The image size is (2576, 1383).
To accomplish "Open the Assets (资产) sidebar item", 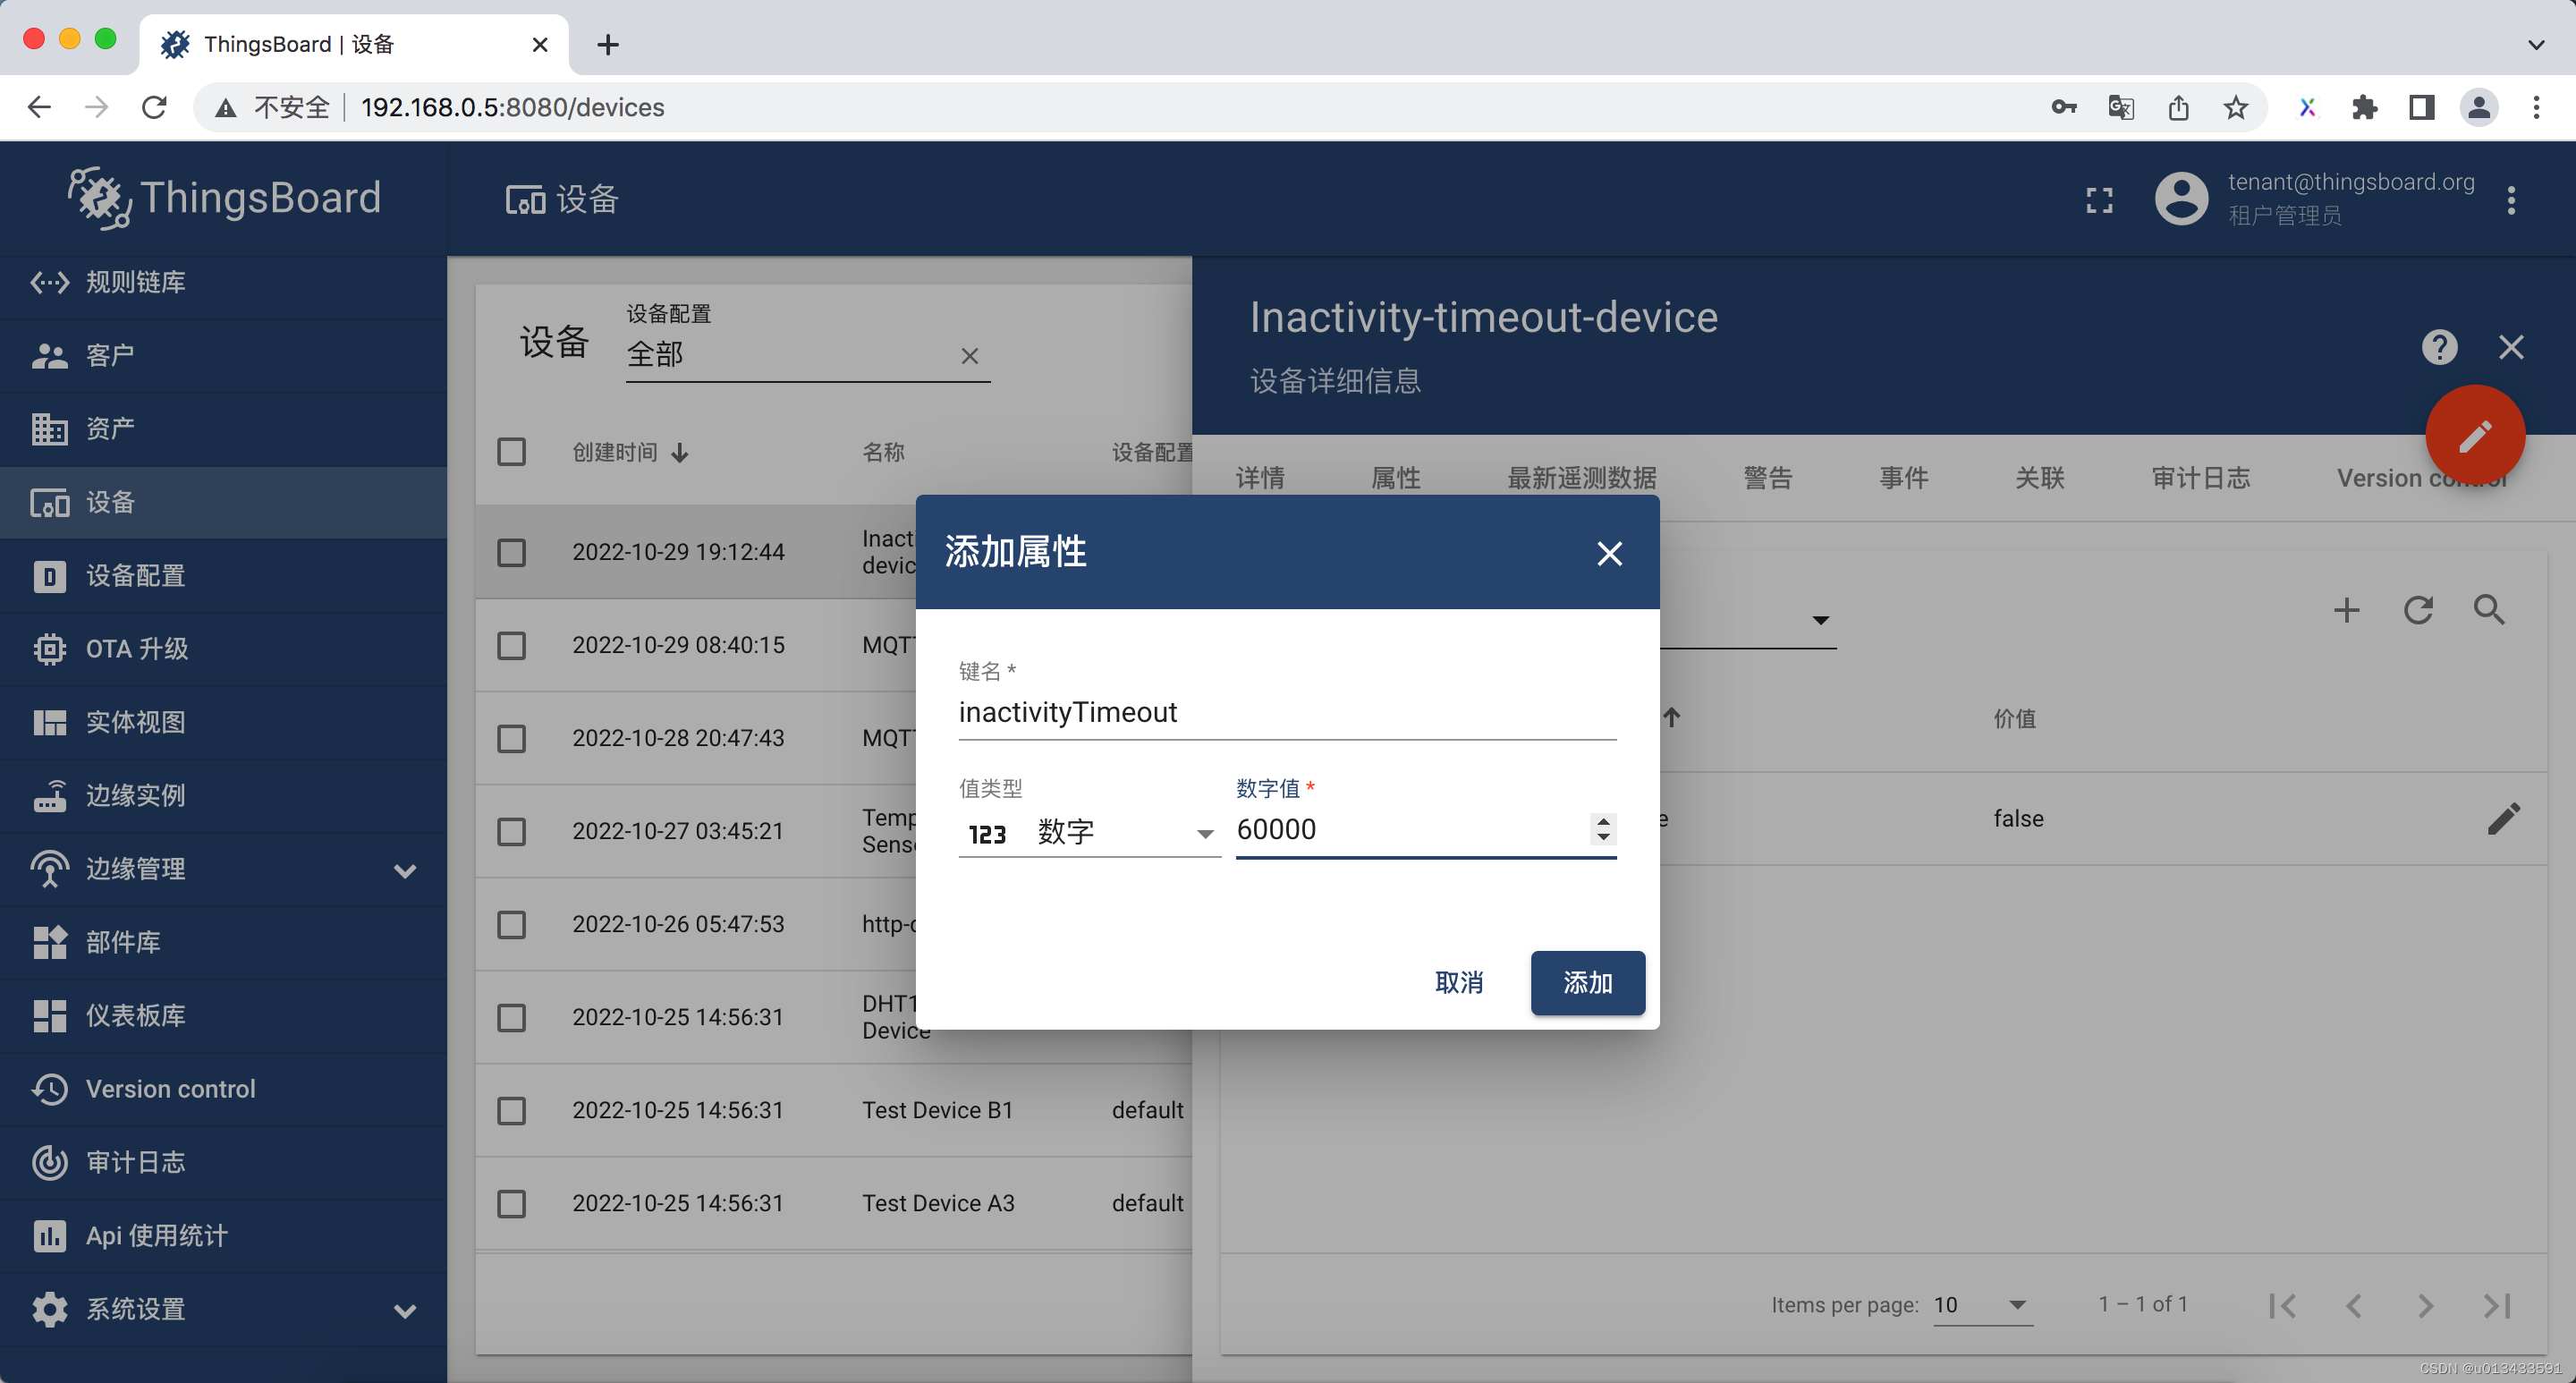I will pyautogui.click(x=223, y=428).
